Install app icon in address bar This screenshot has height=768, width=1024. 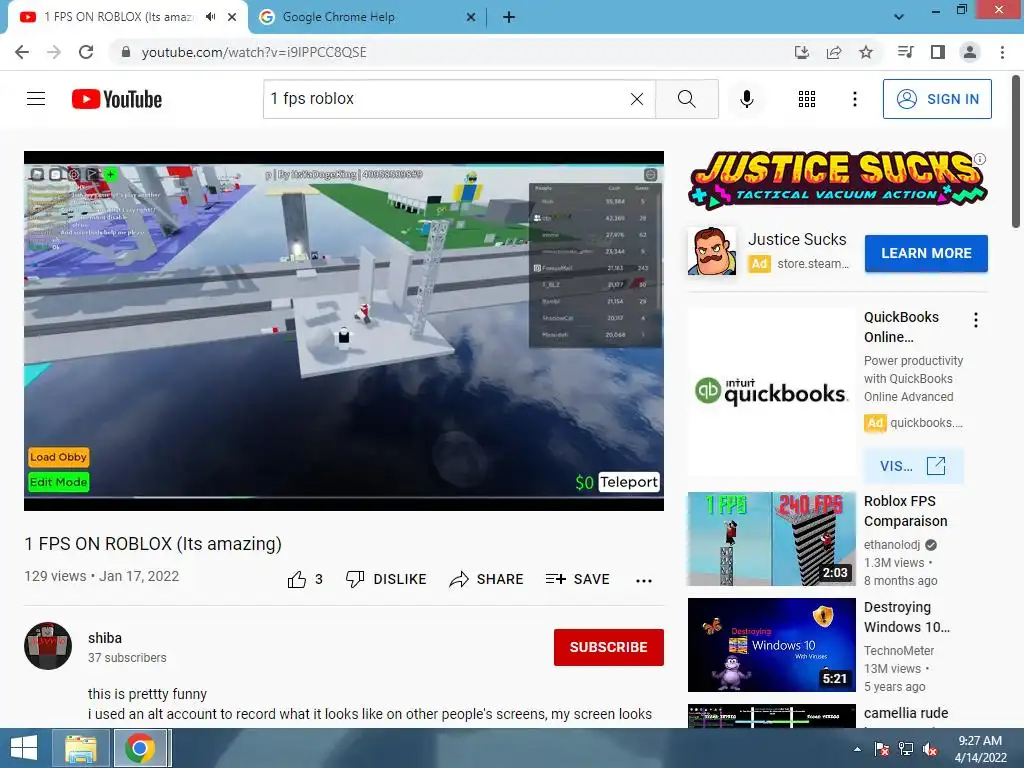[802, 52]
